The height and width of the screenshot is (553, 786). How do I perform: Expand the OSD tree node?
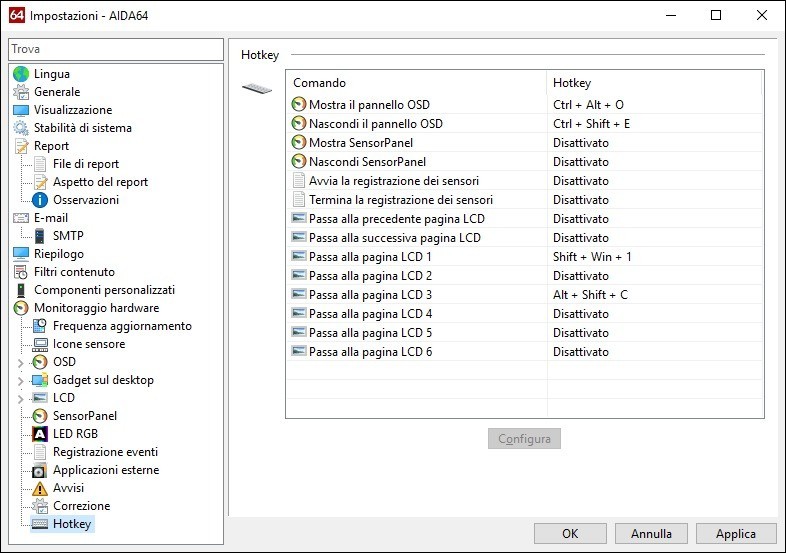tap(21, 362)
